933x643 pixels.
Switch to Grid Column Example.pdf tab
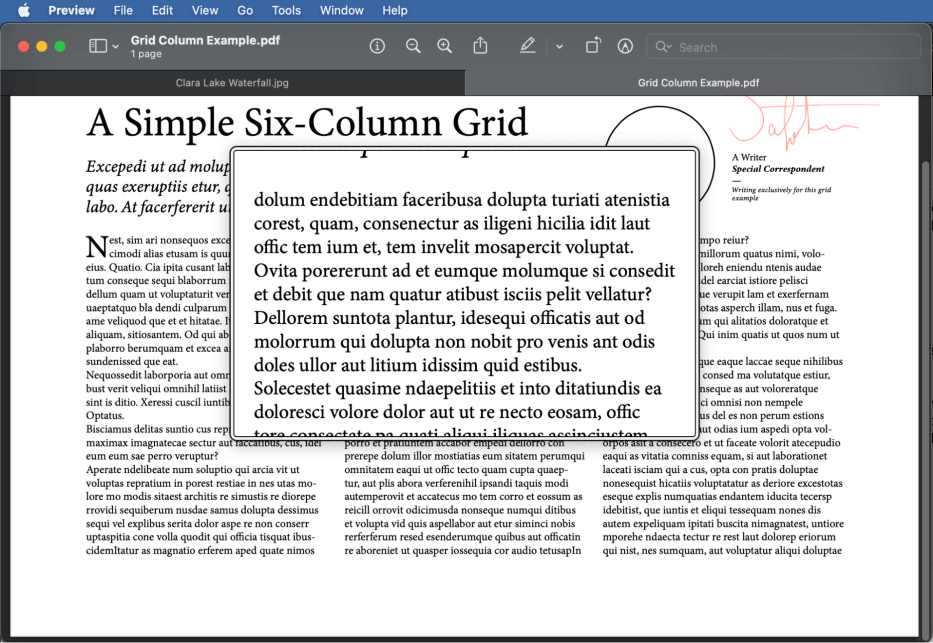(x=698, y=83)
